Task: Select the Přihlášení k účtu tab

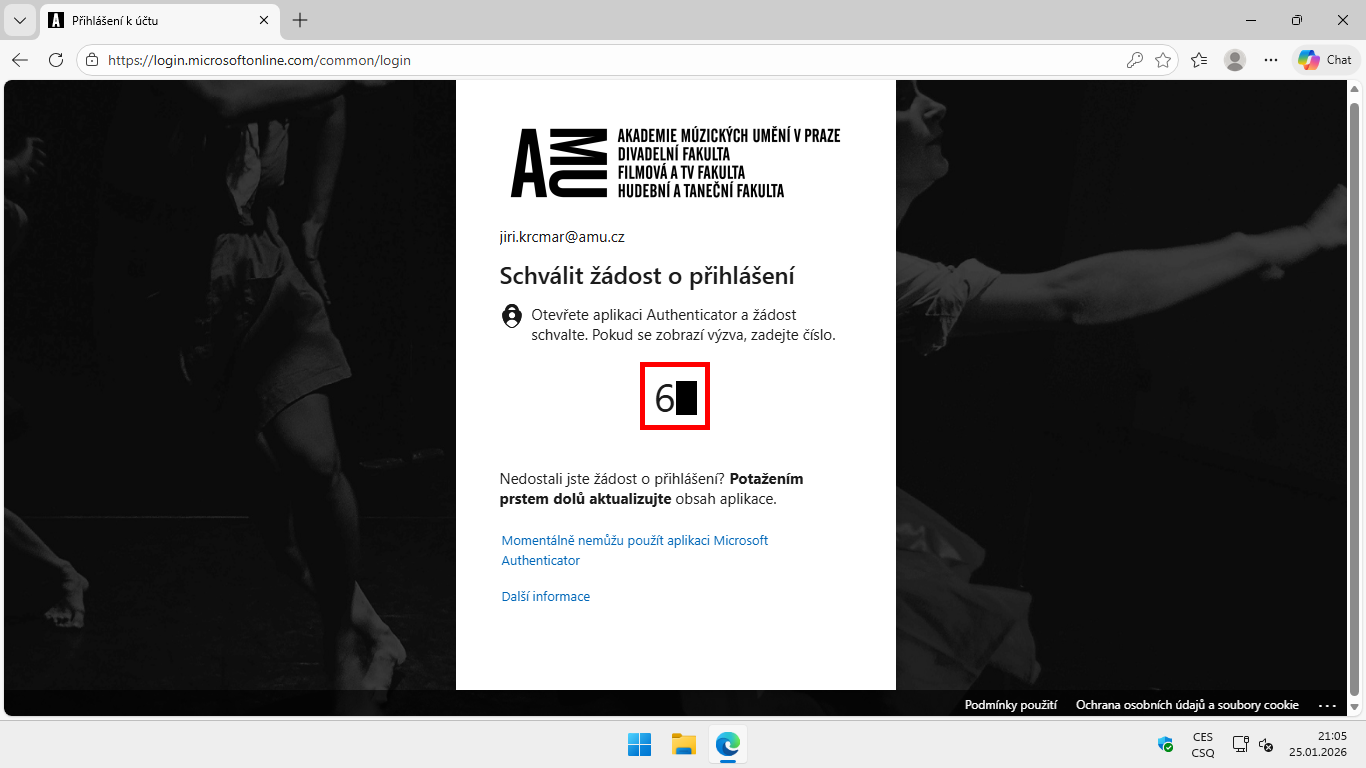Action: coord(150,20)
